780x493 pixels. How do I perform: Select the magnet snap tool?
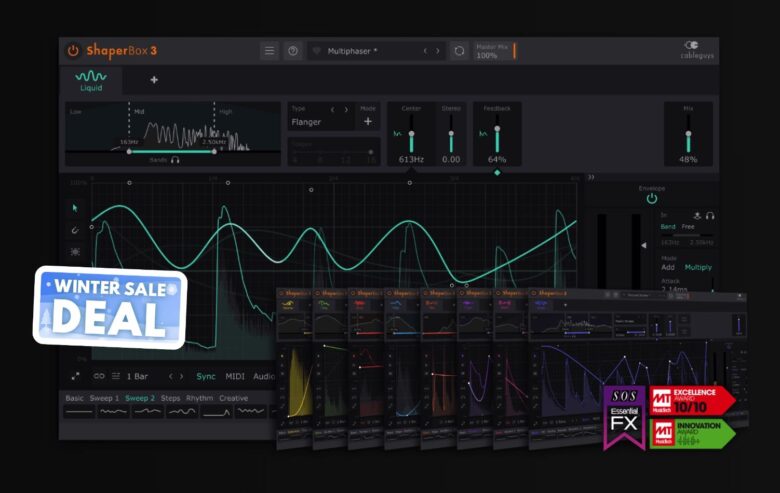click(75, 230)
